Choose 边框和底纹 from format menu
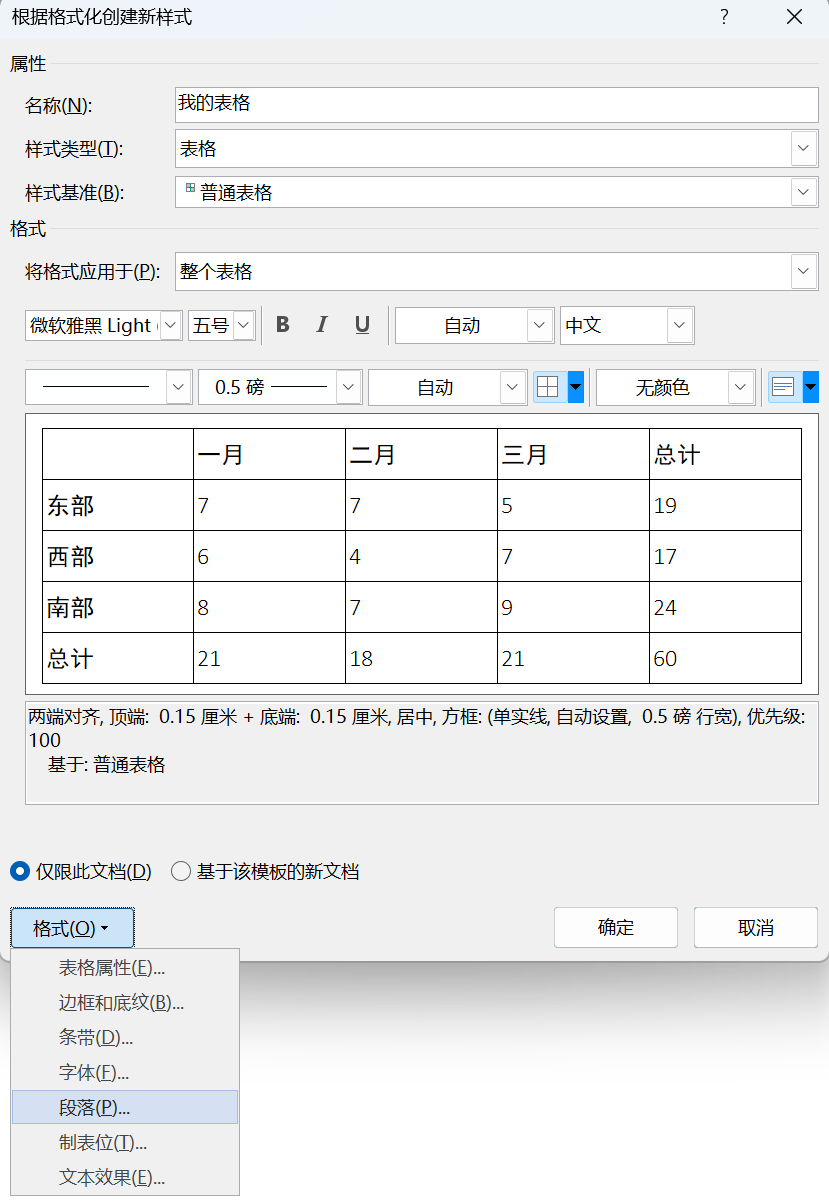 pyautogui.click(x=125, y=1002)
